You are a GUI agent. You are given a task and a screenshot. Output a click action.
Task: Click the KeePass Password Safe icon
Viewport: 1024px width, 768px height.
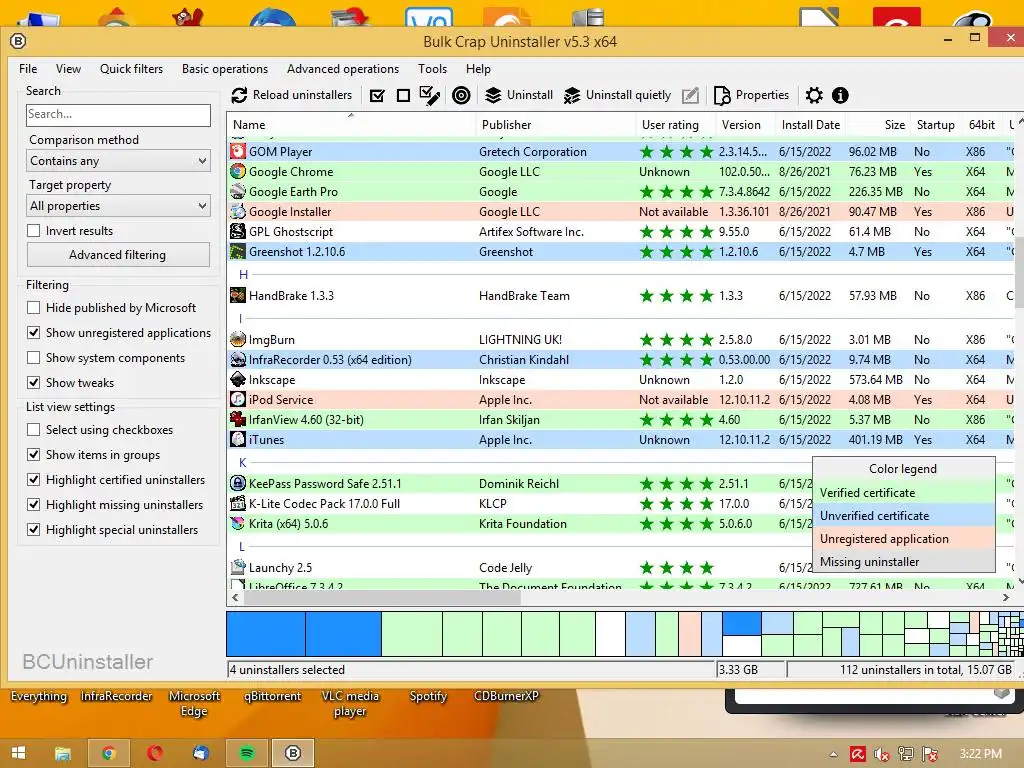pos(238,483)
